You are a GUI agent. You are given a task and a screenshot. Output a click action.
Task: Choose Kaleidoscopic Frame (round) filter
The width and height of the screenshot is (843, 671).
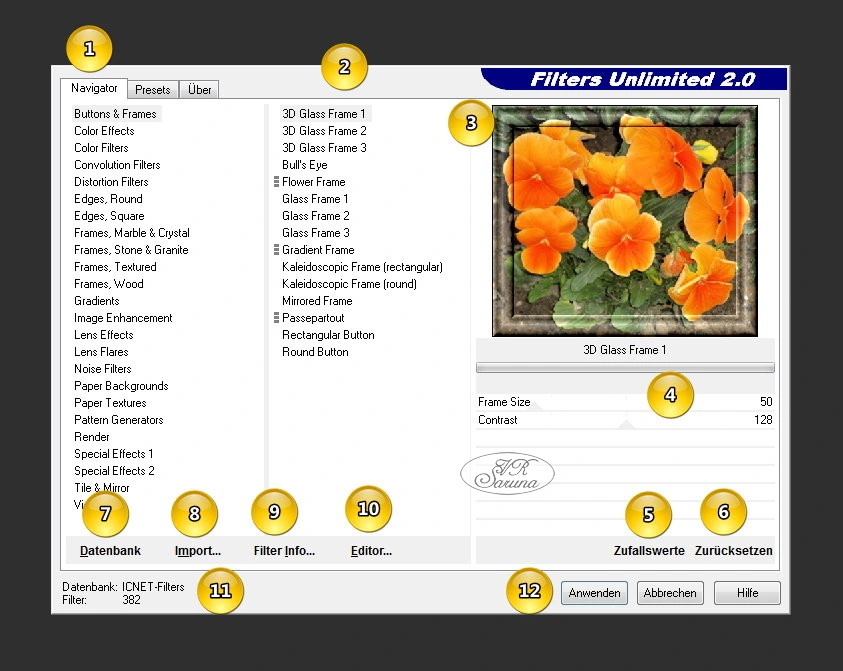[x=349, y=284]
